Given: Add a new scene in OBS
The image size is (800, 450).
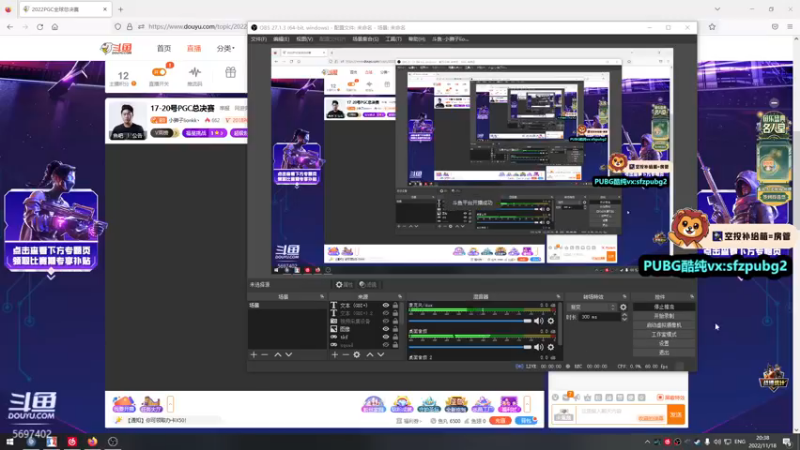Looking at the screenshot, I should click(254, 355).
